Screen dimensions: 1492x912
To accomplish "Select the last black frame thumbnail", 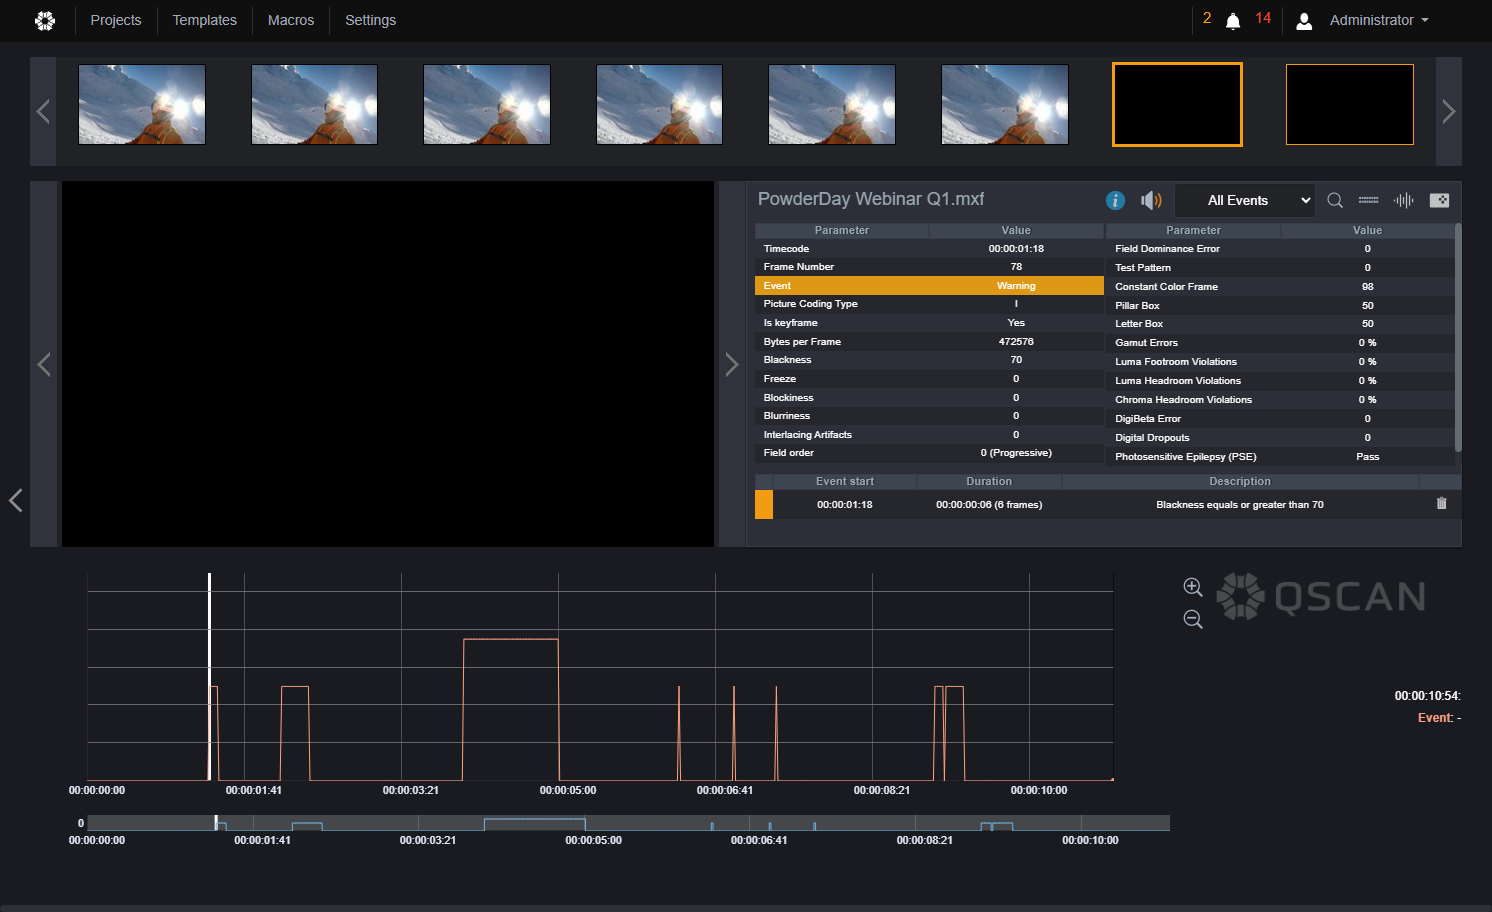I will (x=1350, y=104).
